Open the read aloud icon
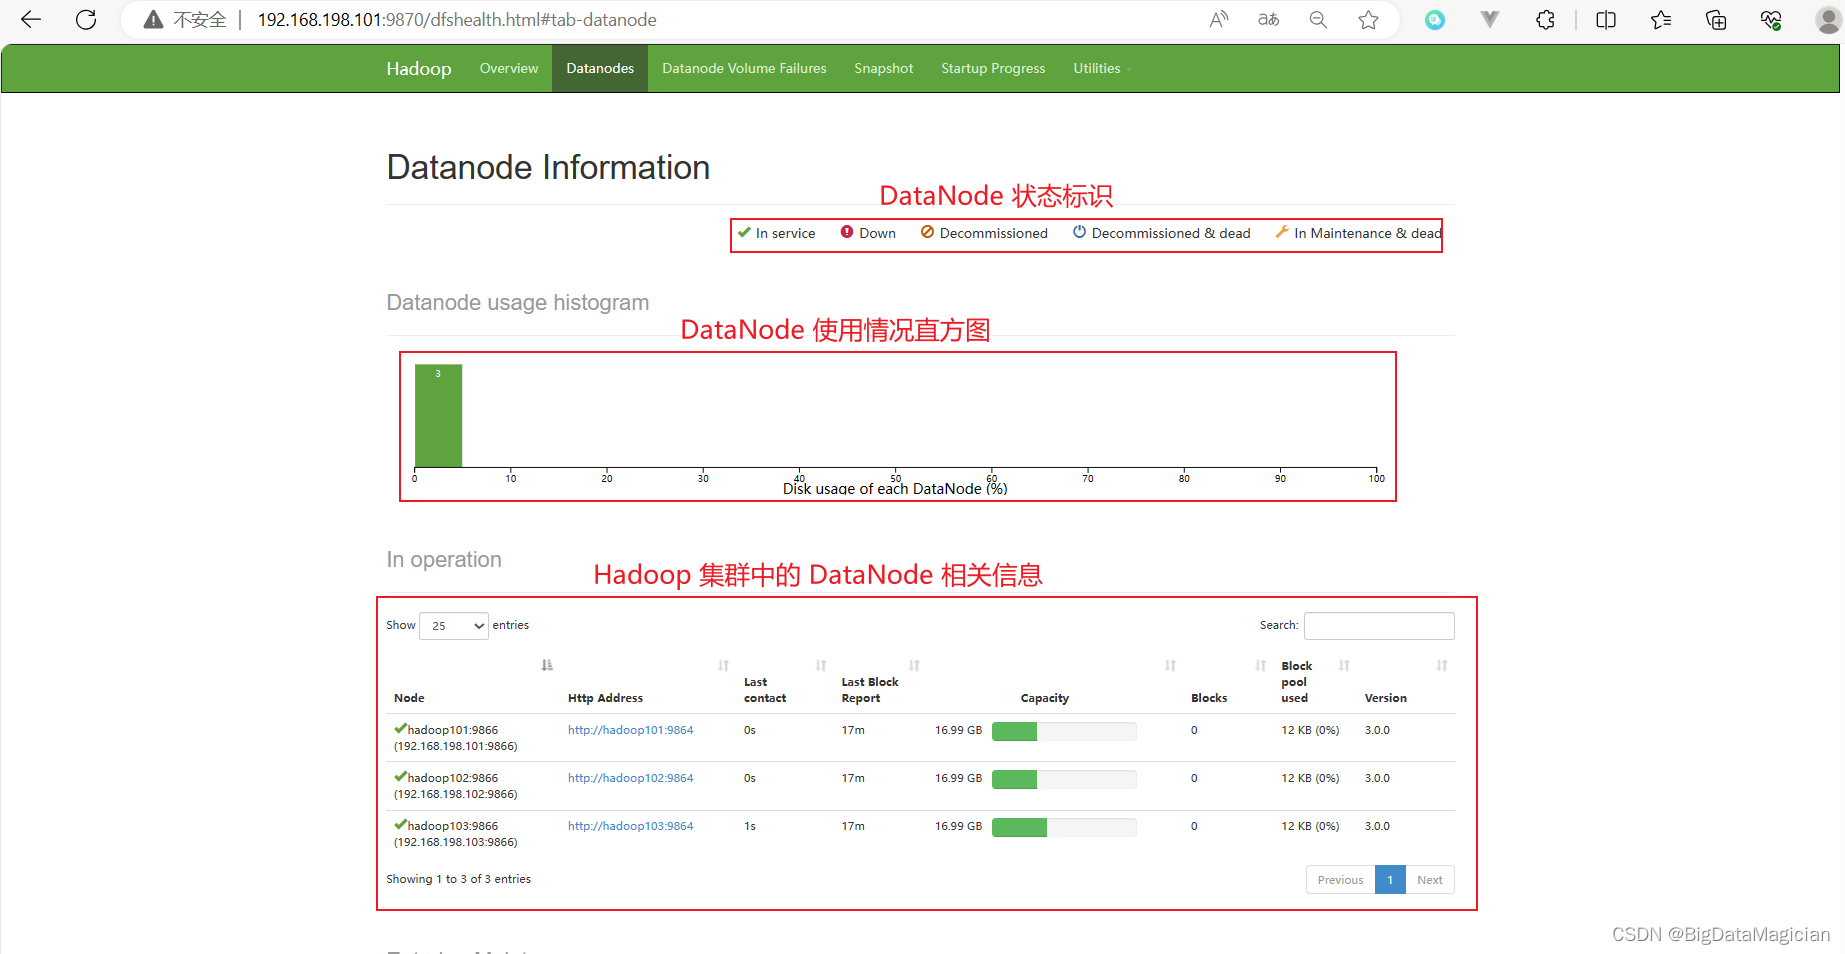Image resolution: width=1845 pixels, height=954 pixels. pos(1218,20)
